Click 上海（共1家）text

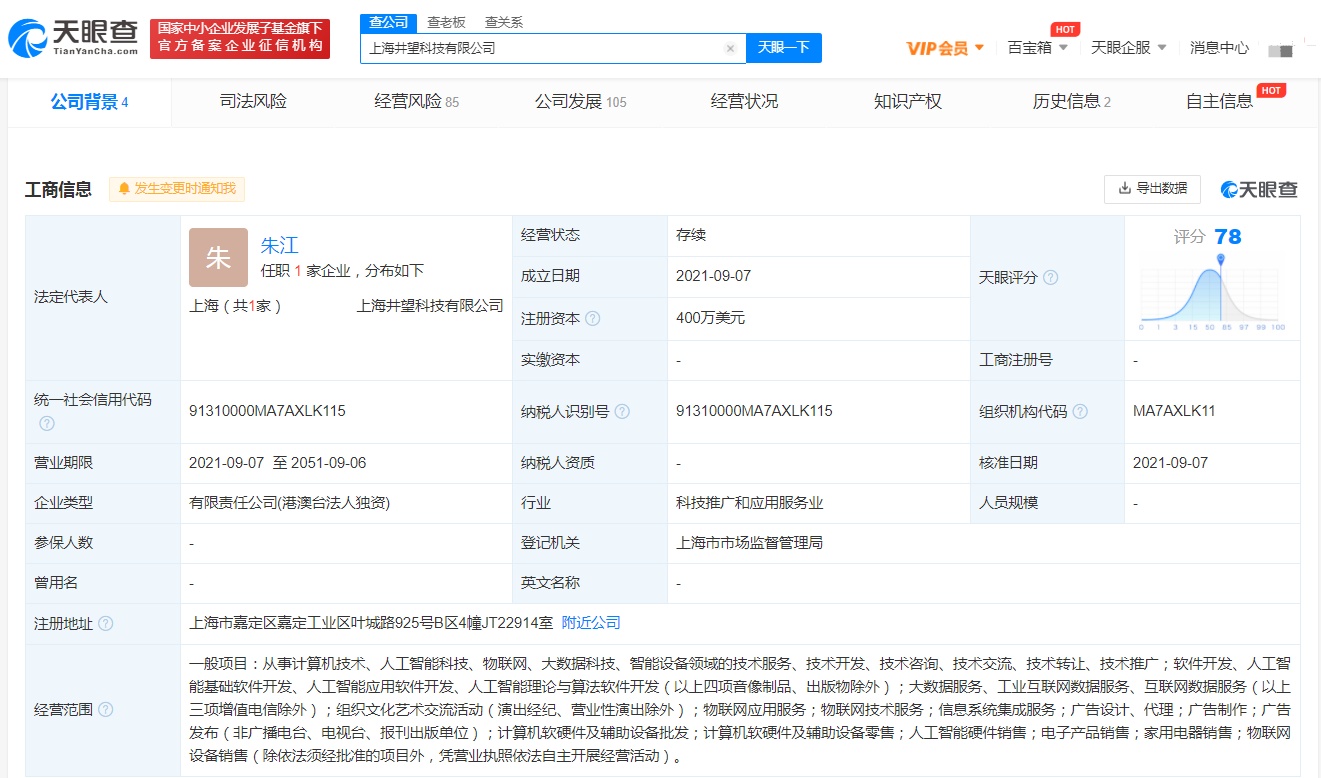[x=235, y=306]
